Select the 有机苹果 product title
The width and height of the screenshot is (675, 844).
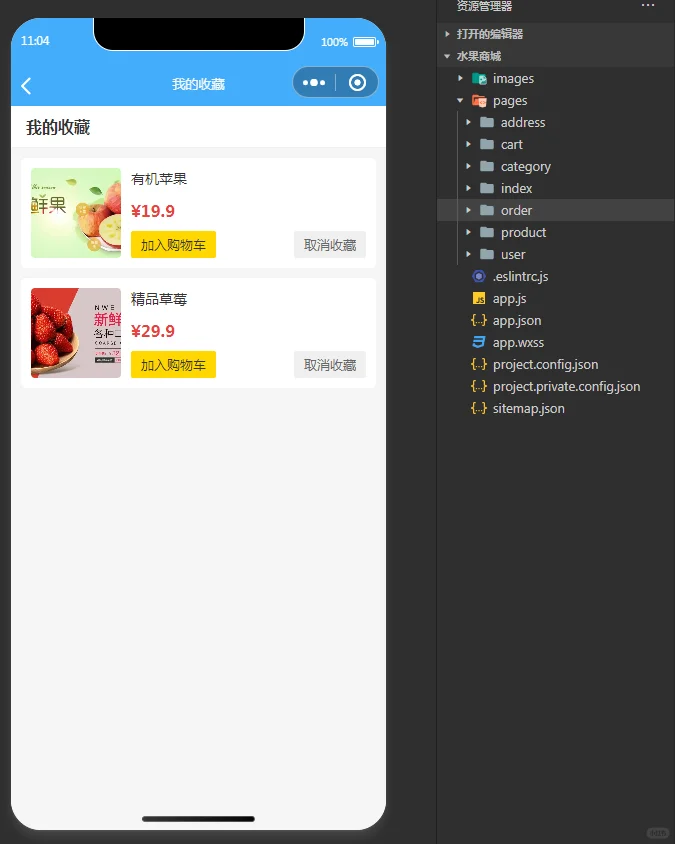point(159,179)
